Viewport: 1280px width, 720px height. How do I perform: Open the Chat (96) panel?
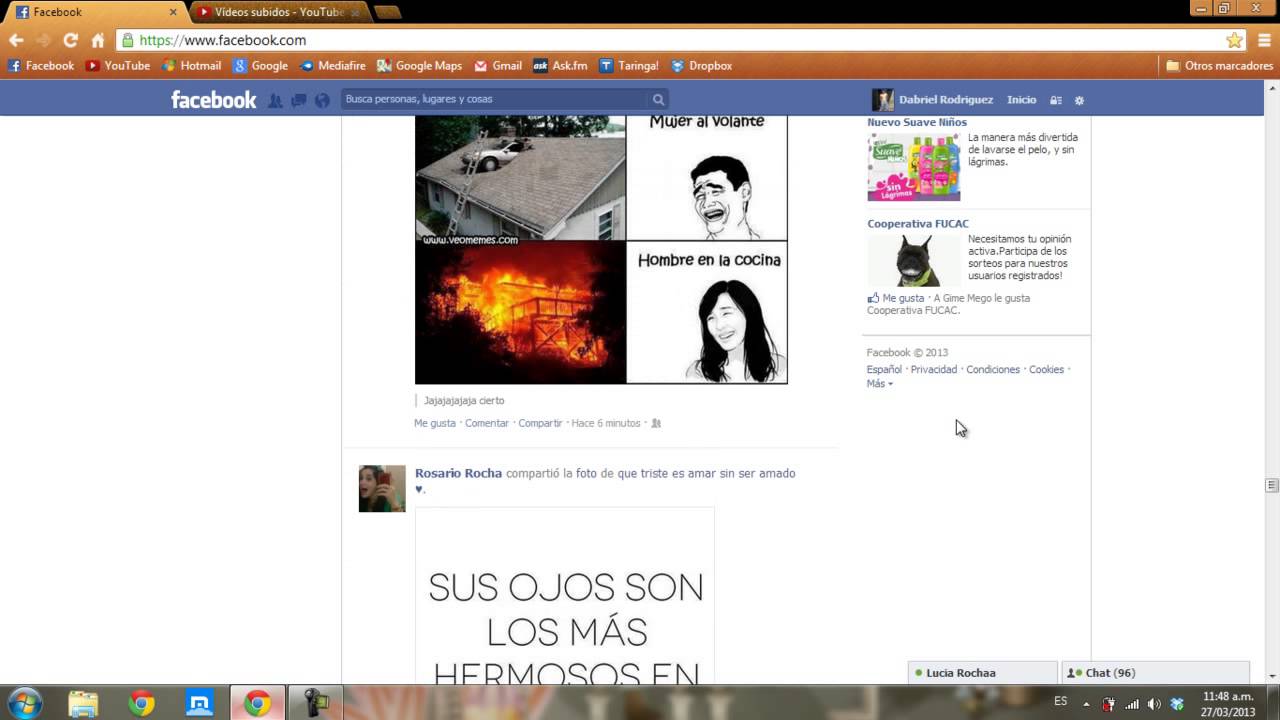click(x=1155, y=673)
